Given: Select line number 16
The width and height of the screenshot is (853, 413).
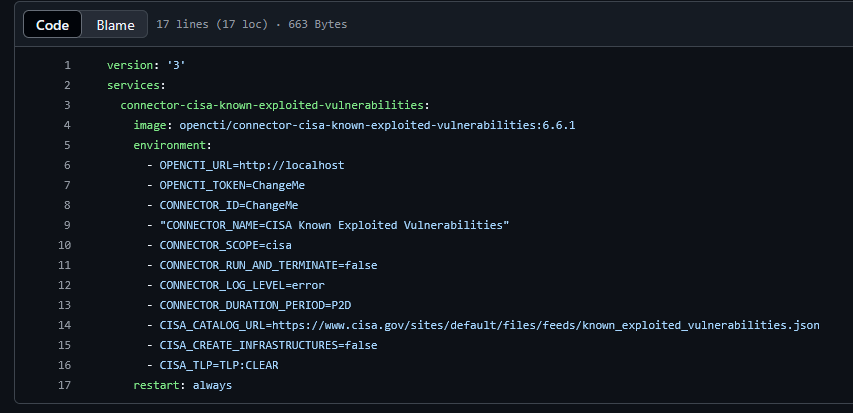Looking at the screenshot, I should tap(65, 365).
